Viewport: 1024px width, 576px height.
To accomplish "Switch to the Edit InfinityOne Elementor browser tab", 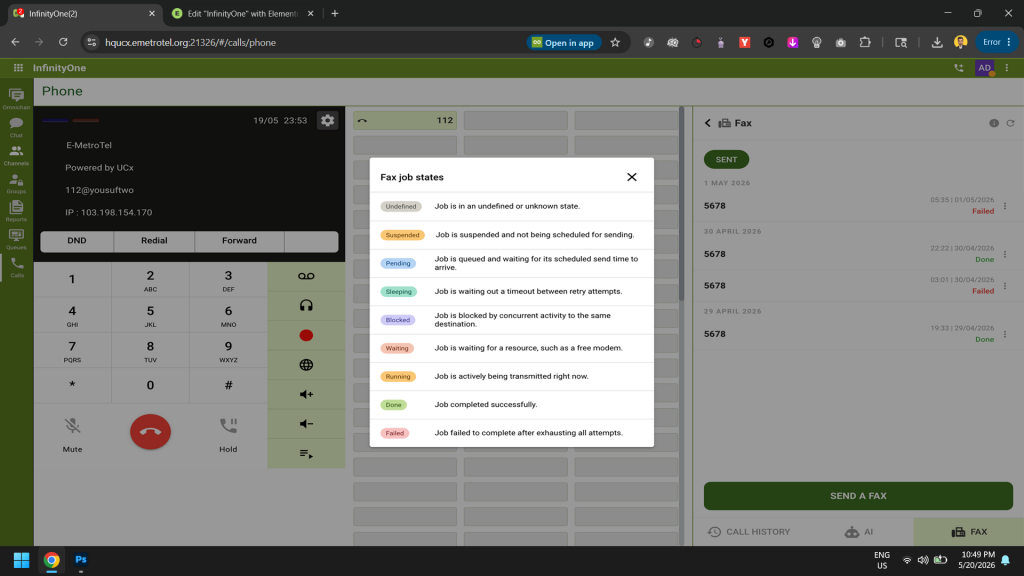I will [242, 14].
